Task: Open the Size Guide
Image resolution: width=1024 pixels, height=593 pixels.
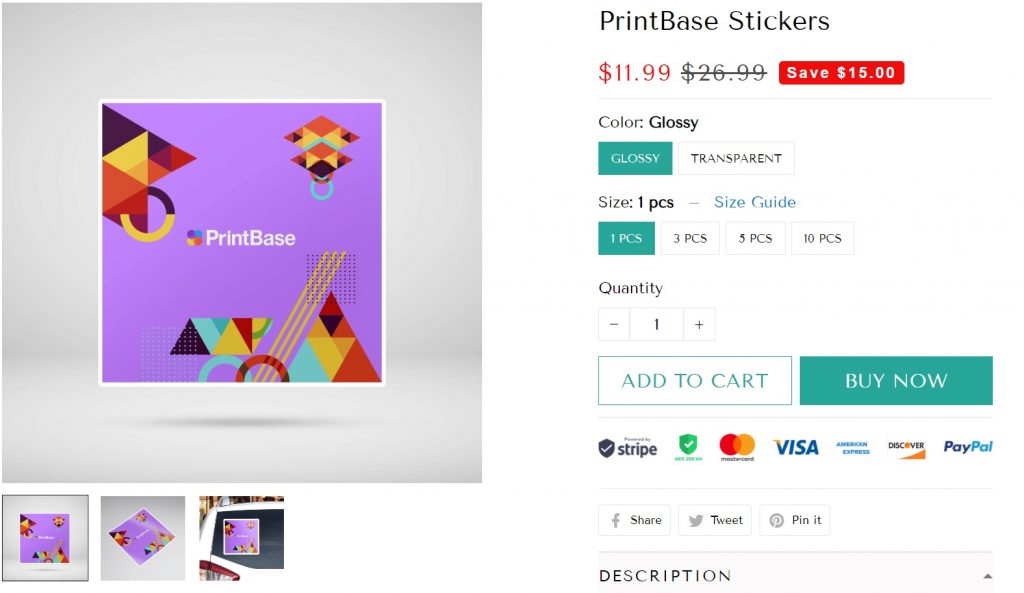Action: click(x=755, y=202)
